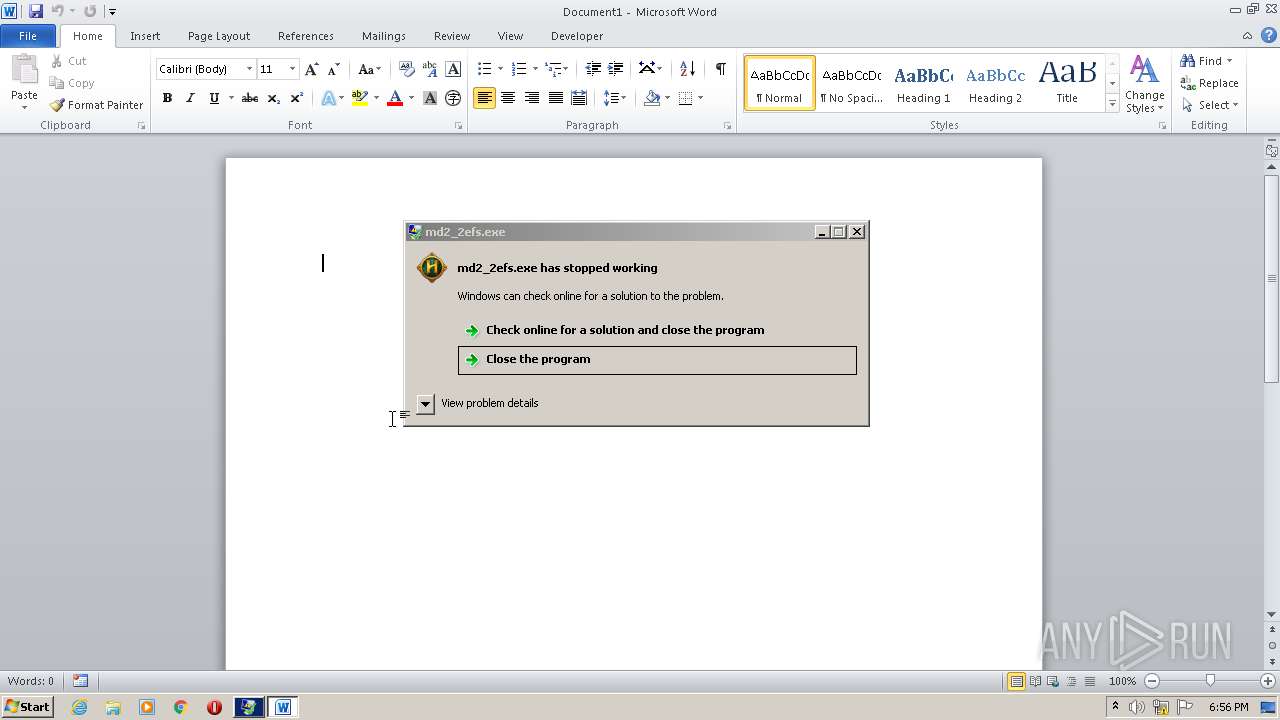Image resolution: width=1280 pixels, height=720 pixels.
Task: Toggle Underline formatting
Action: coord(214,98)
